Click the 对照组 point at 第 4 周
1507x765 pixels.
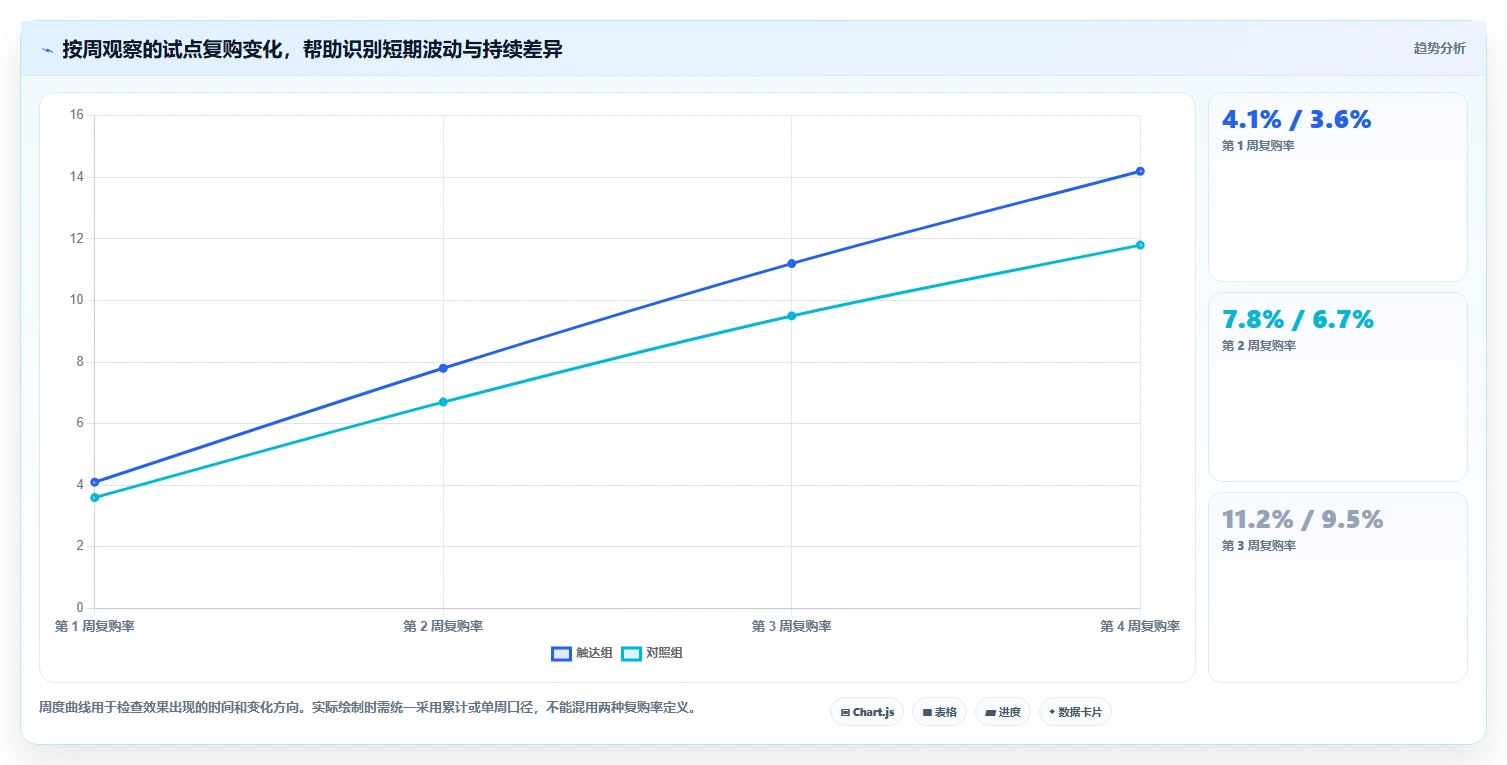[1140, 245]
